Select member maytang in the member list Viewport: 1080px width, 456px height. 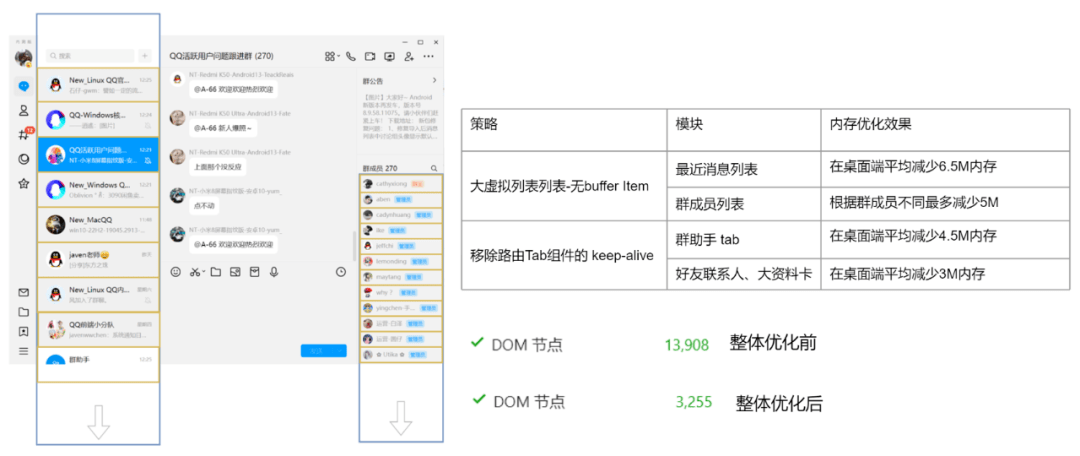pyautogui.click(x=401, y=277)
